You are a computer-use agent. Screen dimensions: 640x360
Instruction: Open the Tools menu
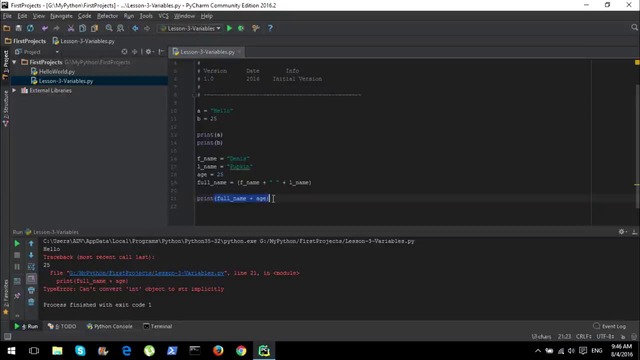[146, 16]
